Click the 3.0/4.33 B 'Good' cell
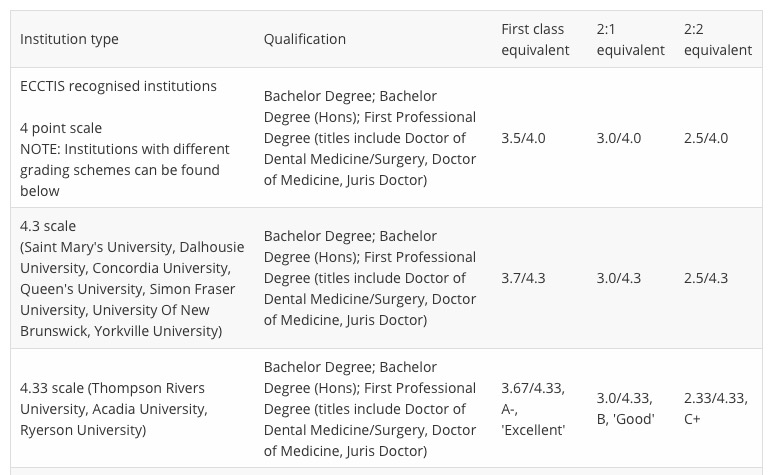The image size is (772, 475). 626,409
